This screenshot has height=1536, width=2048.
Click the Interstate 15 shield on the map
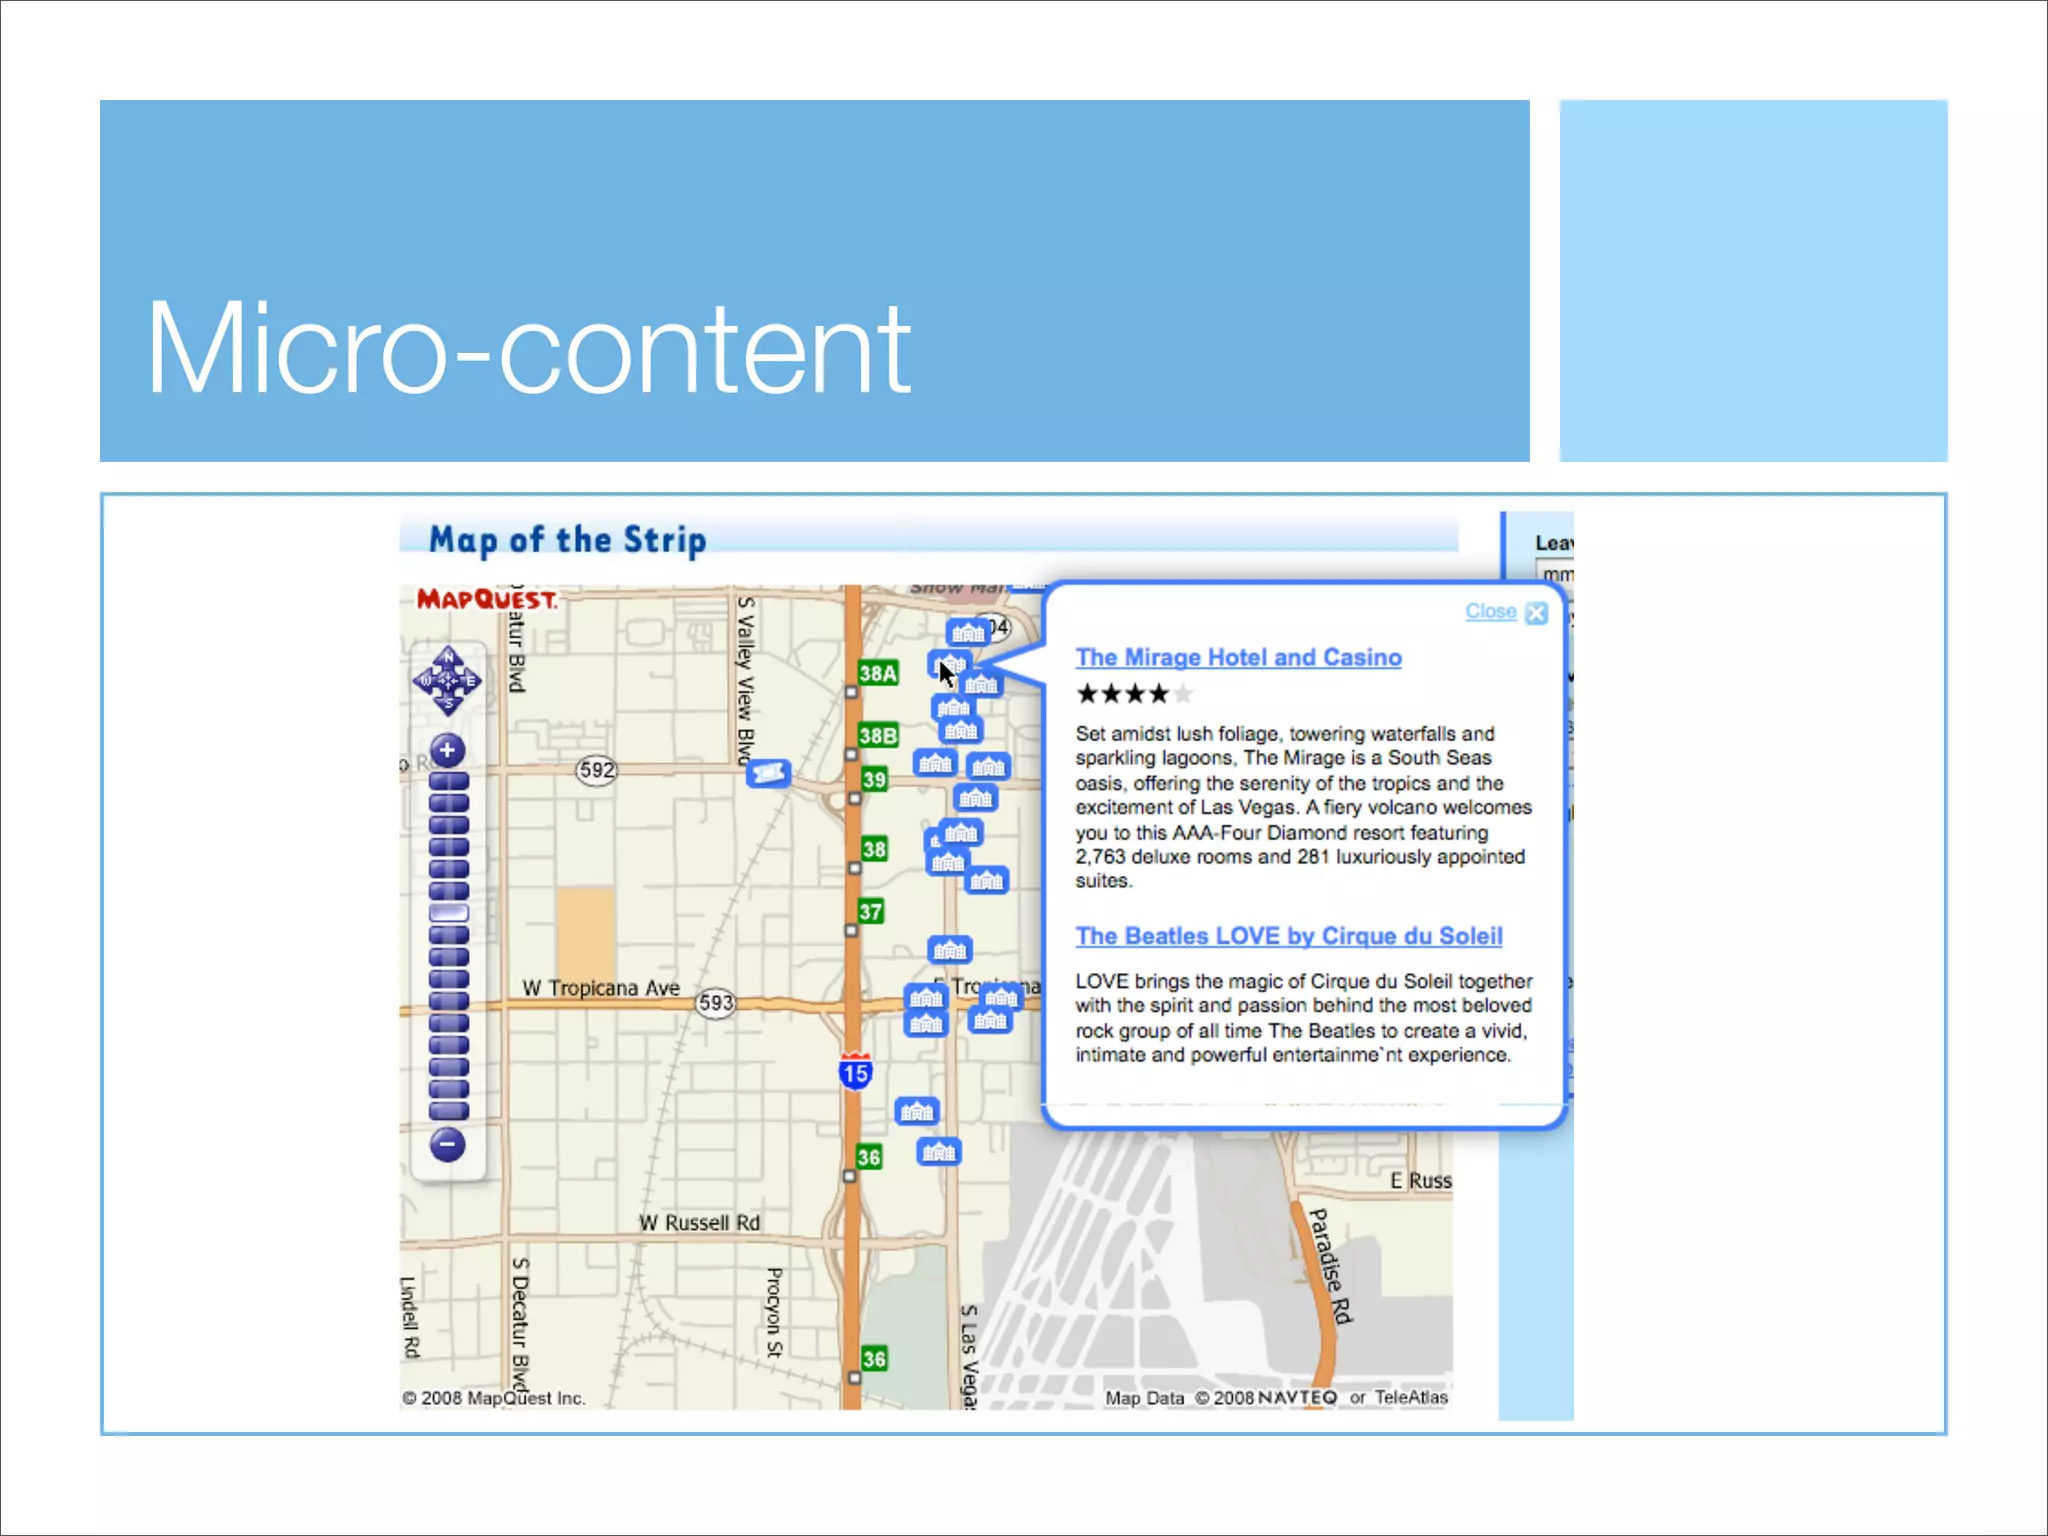click(855, 1073)
